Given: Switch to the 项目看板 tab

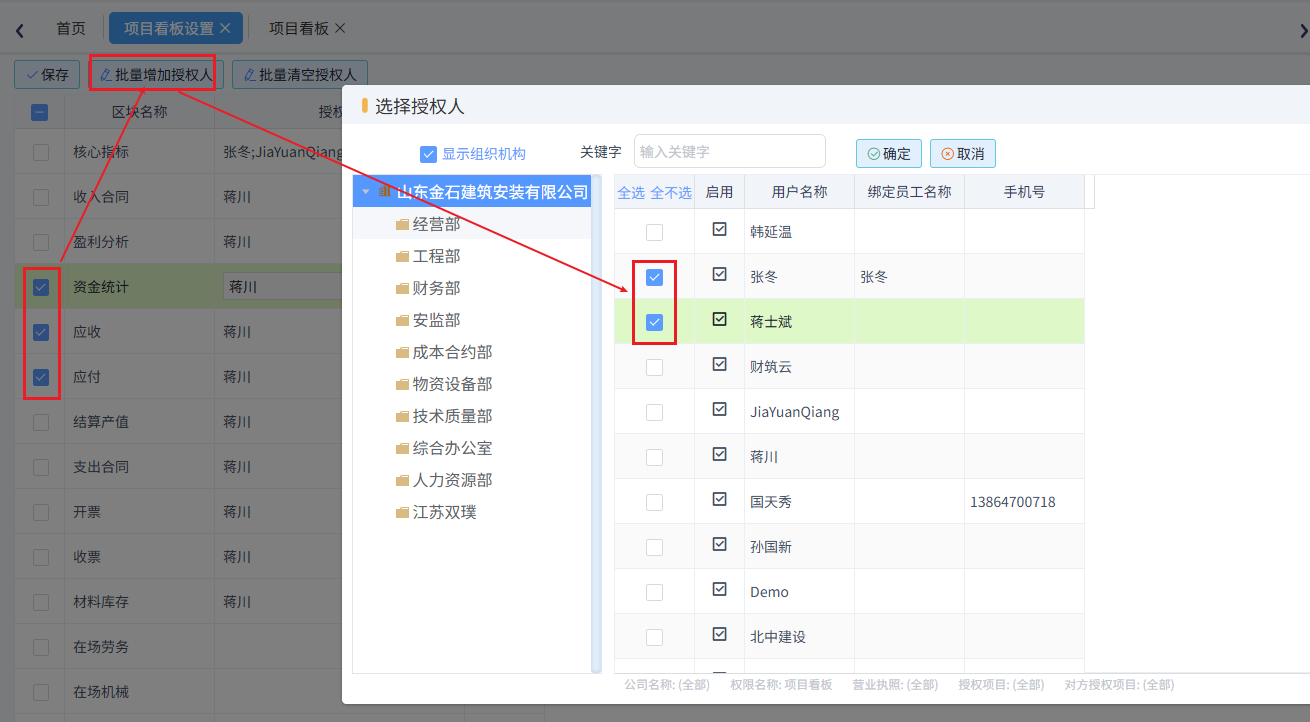Looking at the screenshot, I should 299,28.
